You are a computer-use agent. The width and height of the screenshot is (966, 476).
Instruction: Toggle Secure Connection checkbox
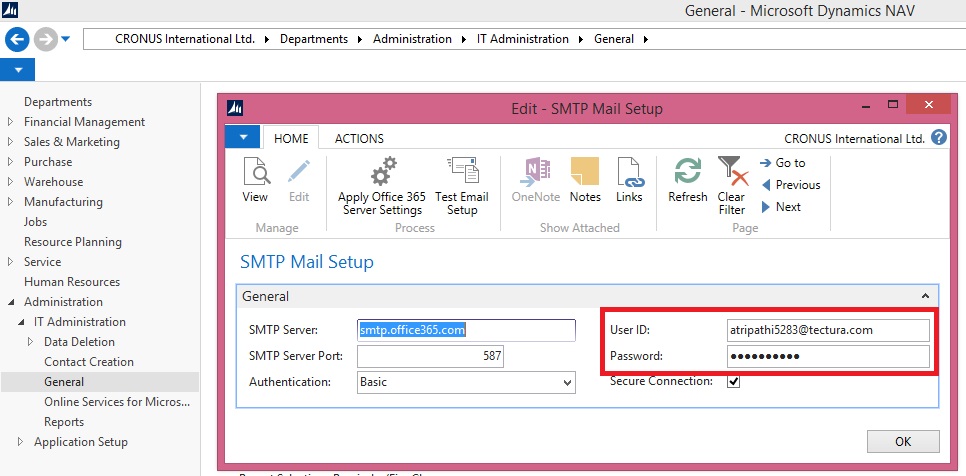[x=733, y=382]
